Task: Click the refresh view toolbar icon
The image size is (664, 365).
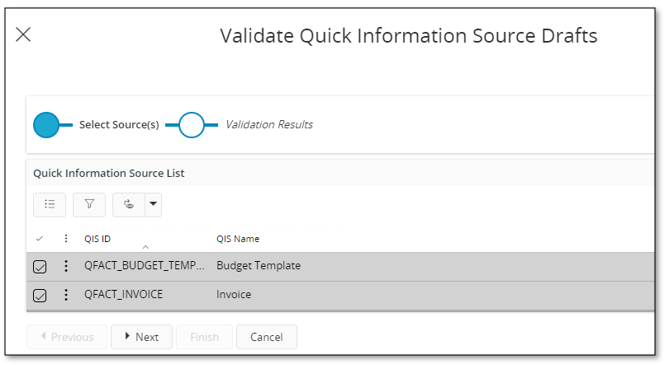Action: coord(129,205)
